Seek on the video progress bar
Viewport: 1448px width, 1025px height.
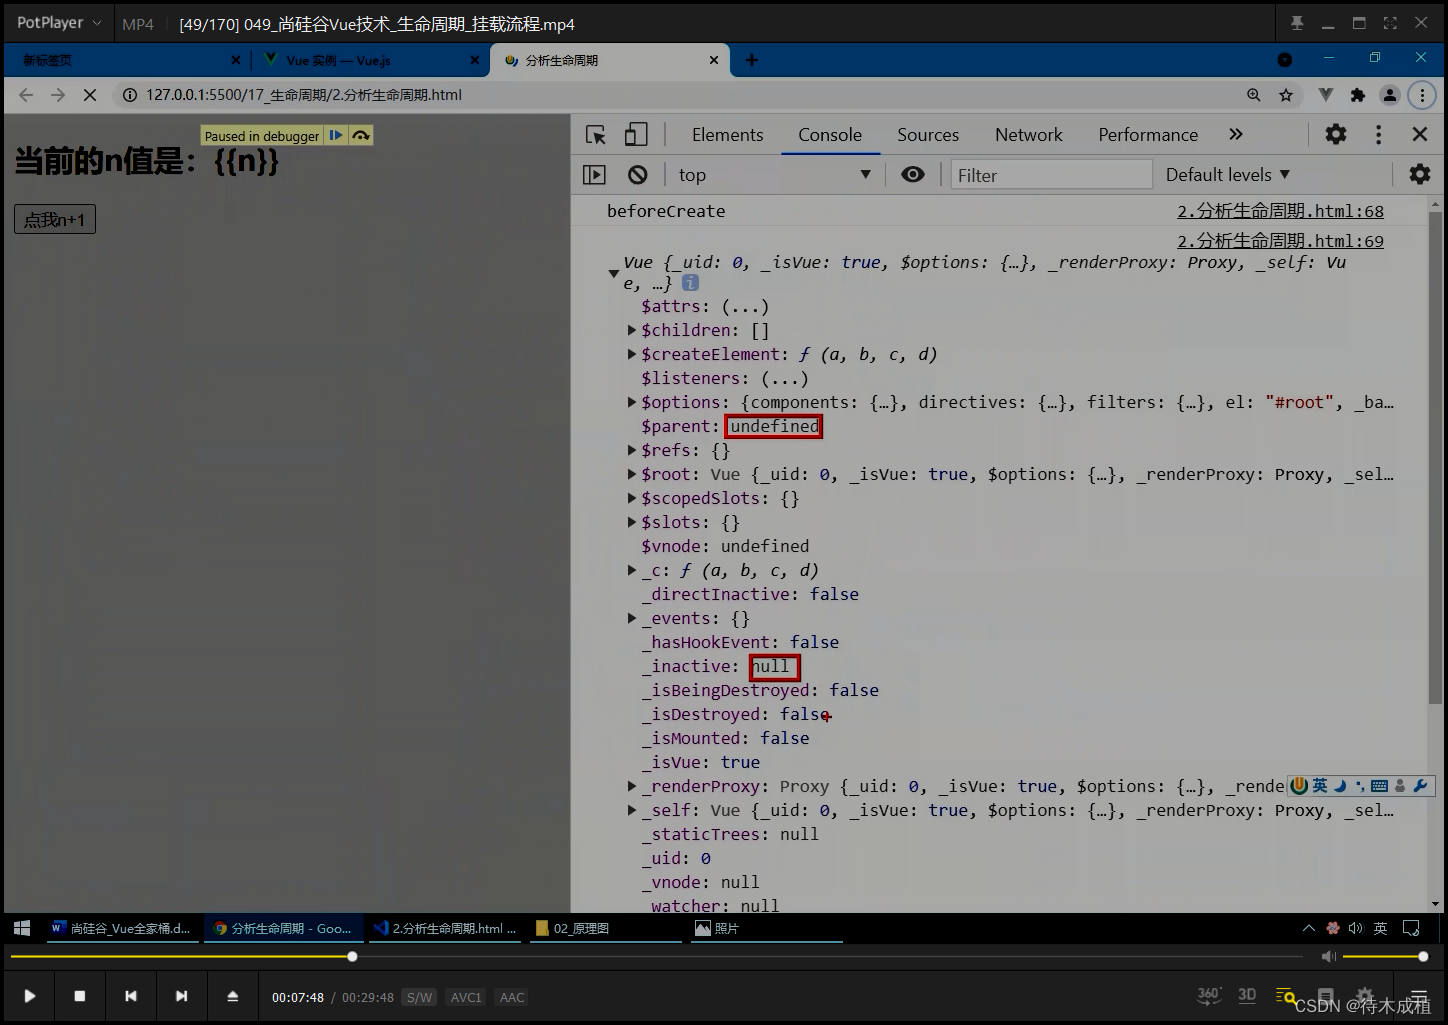656,957
